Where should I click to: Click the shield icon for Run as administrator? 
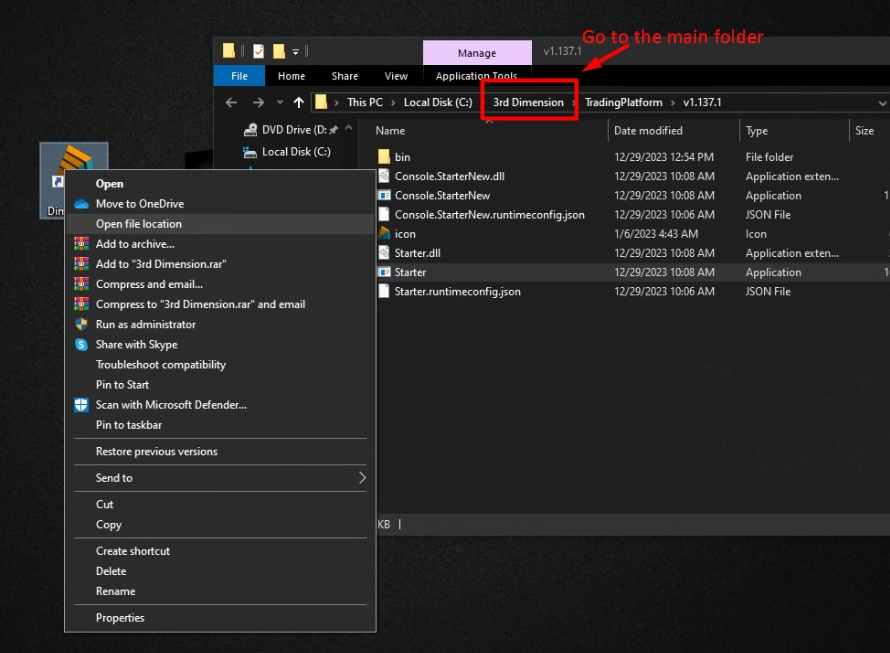coord(82,325)
